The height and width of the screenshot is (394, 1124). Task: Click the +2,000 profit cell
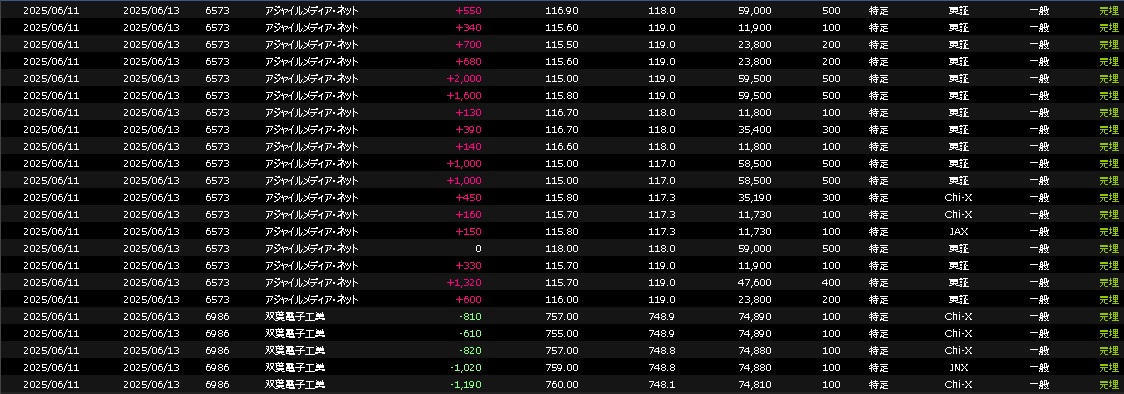[464, 79]
